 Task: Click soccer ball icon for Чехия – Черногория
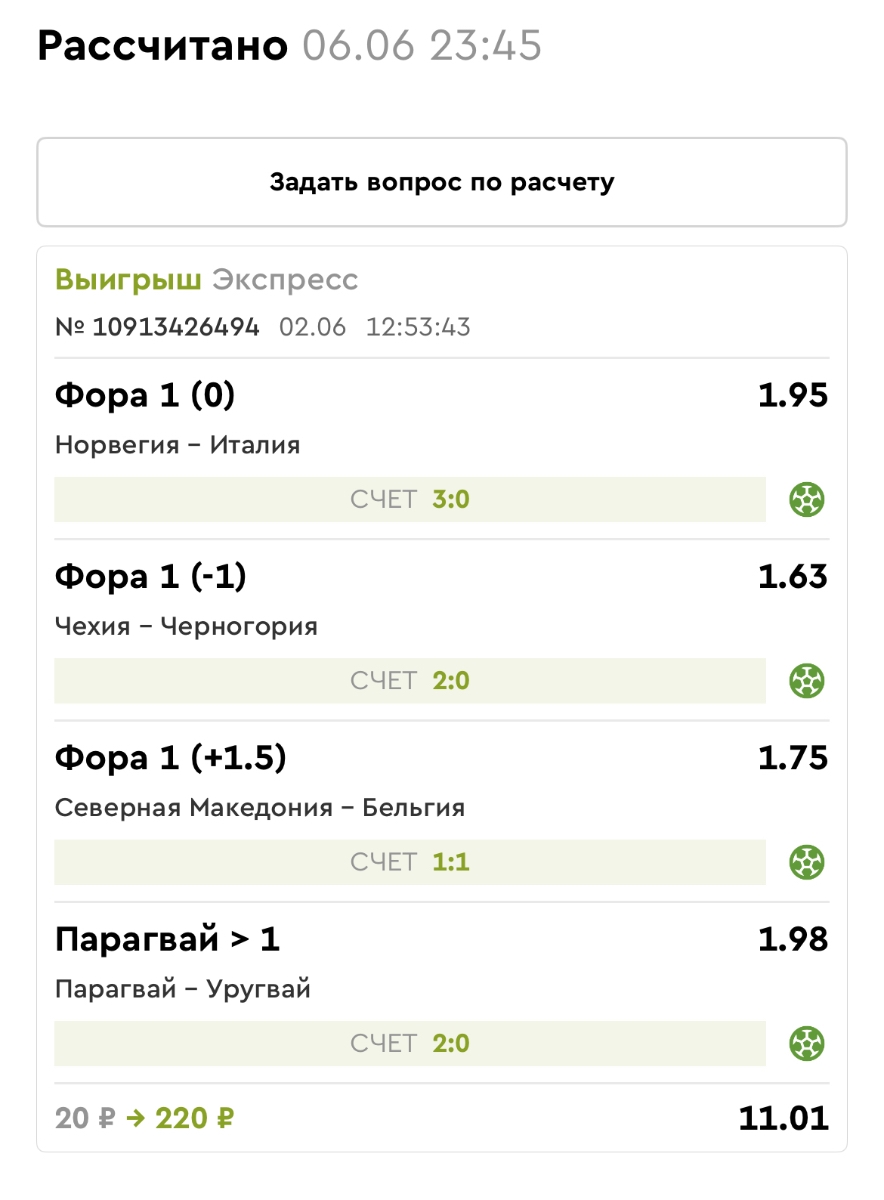coord(807,681)
